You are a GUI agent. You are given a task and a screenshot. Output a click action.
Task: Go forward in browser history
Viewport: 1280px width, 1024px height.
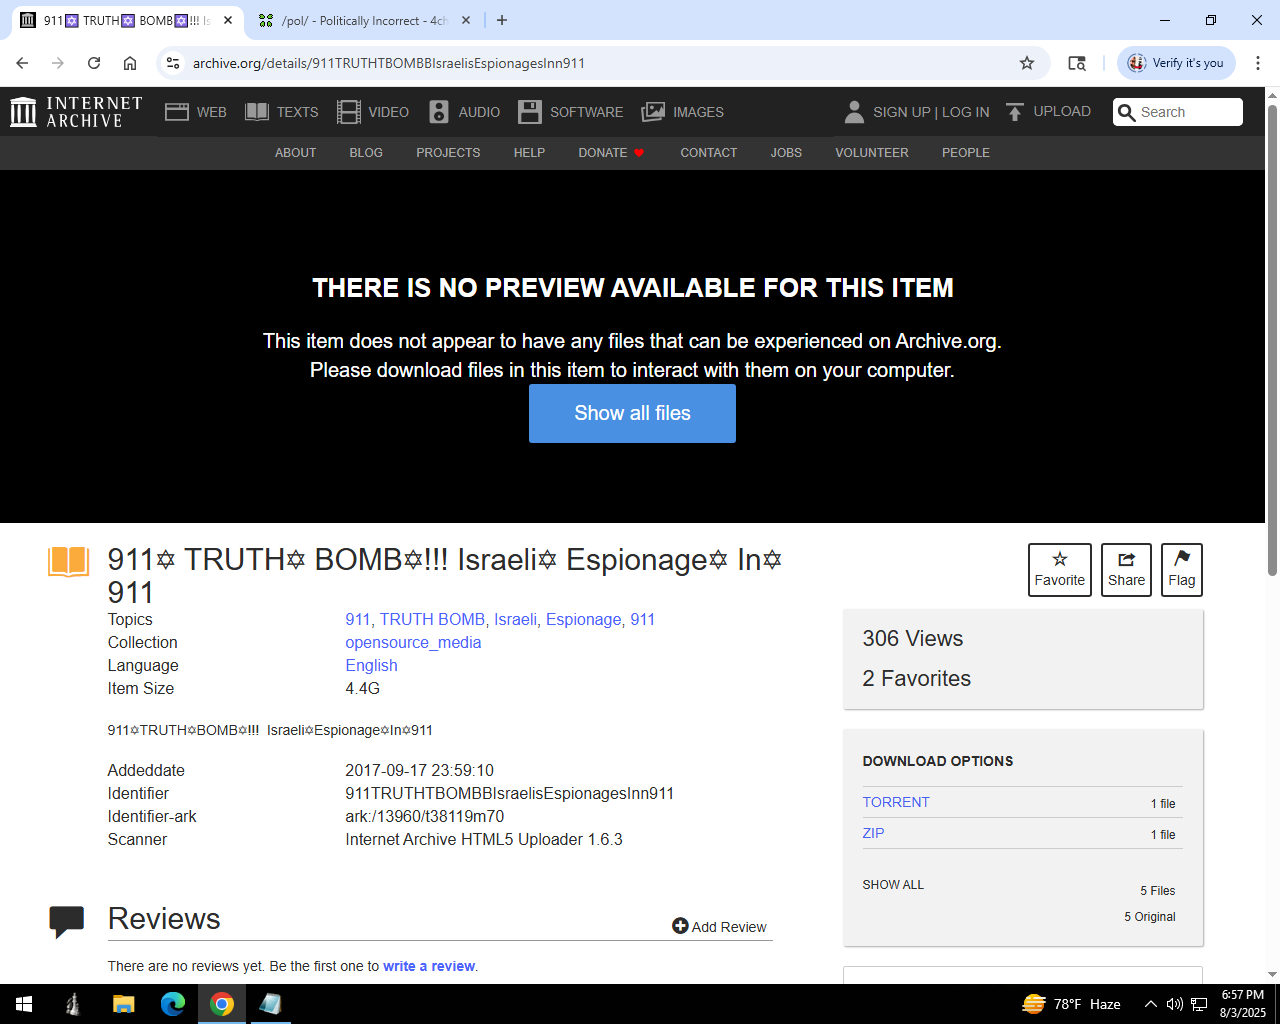(x=58, y=63)
